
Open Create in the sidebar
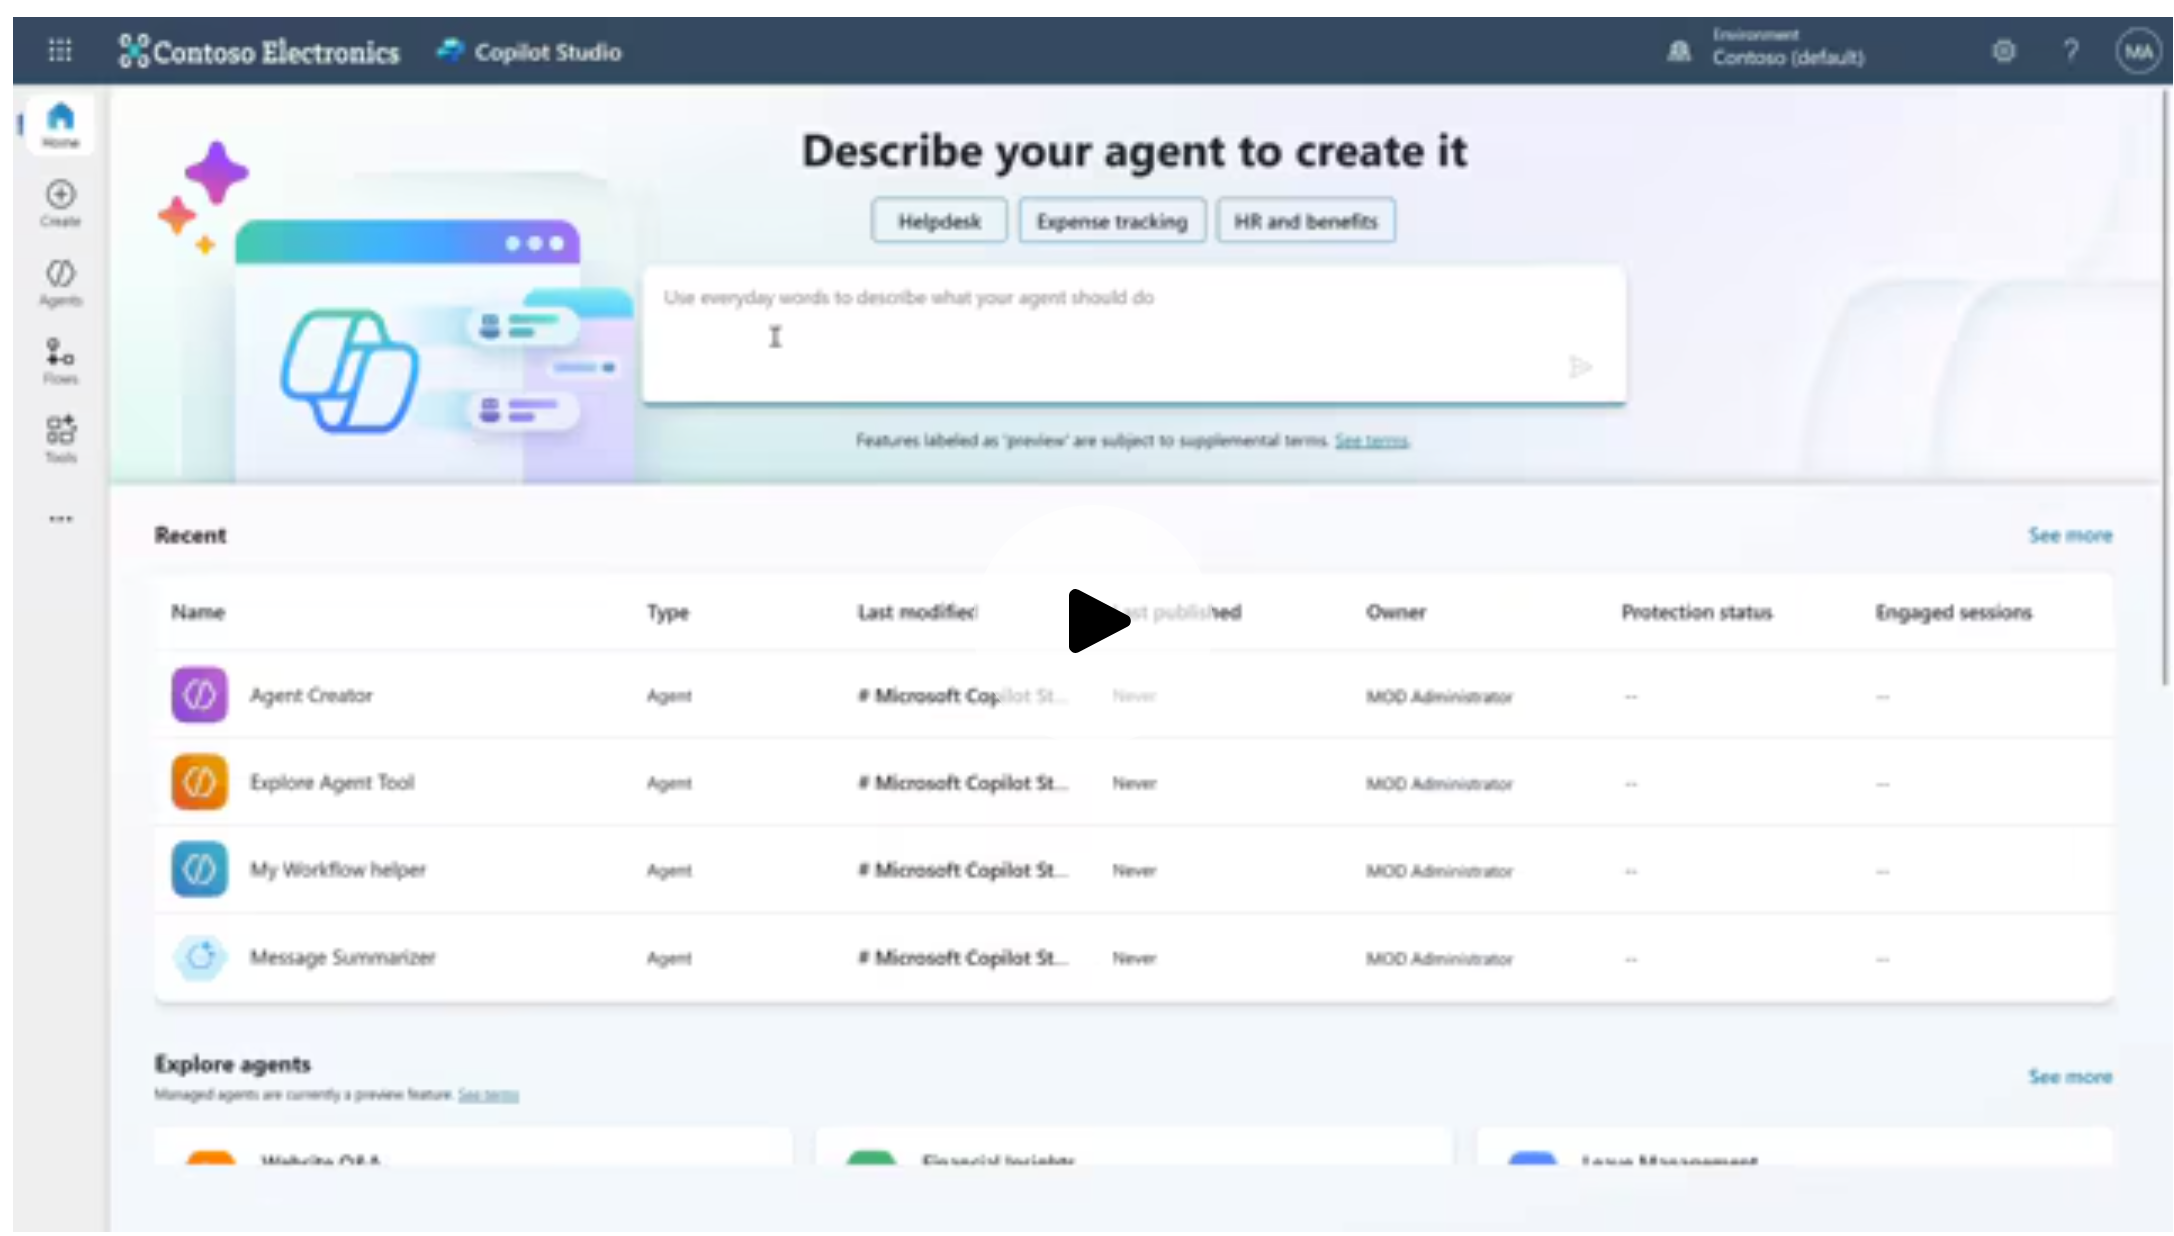pos(60,203)
